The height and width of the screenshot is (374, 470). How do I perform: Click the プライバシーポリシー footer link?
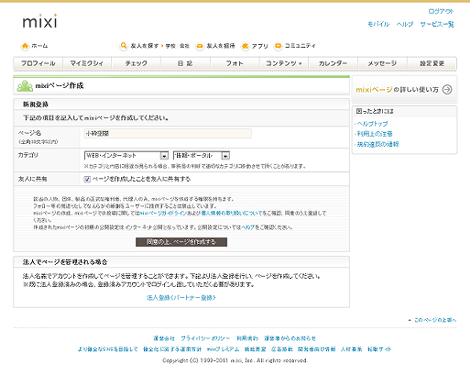pyautogui.click(x=205, y=338)
